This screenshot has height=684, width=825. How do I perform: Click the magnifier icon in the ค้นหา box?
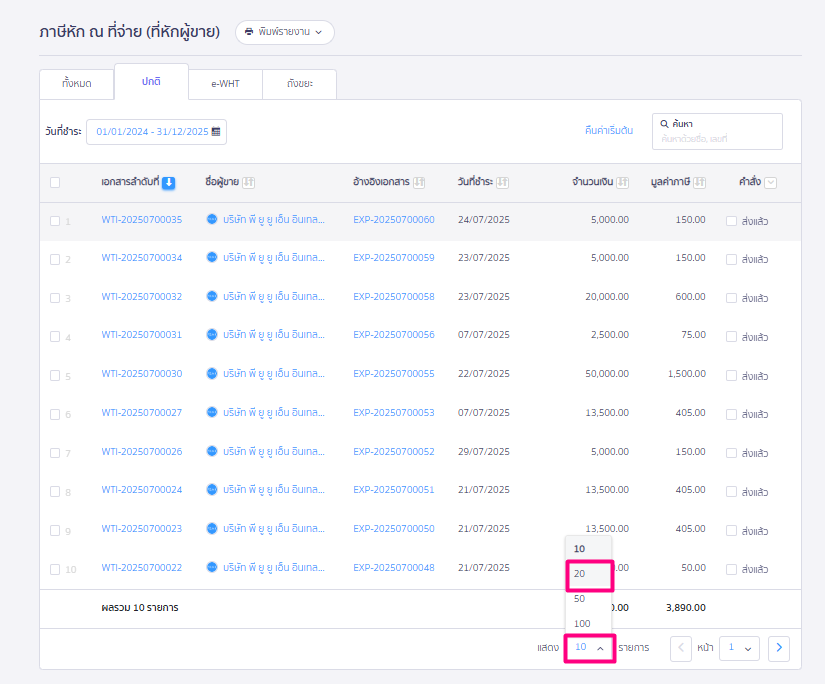(665, 124)
